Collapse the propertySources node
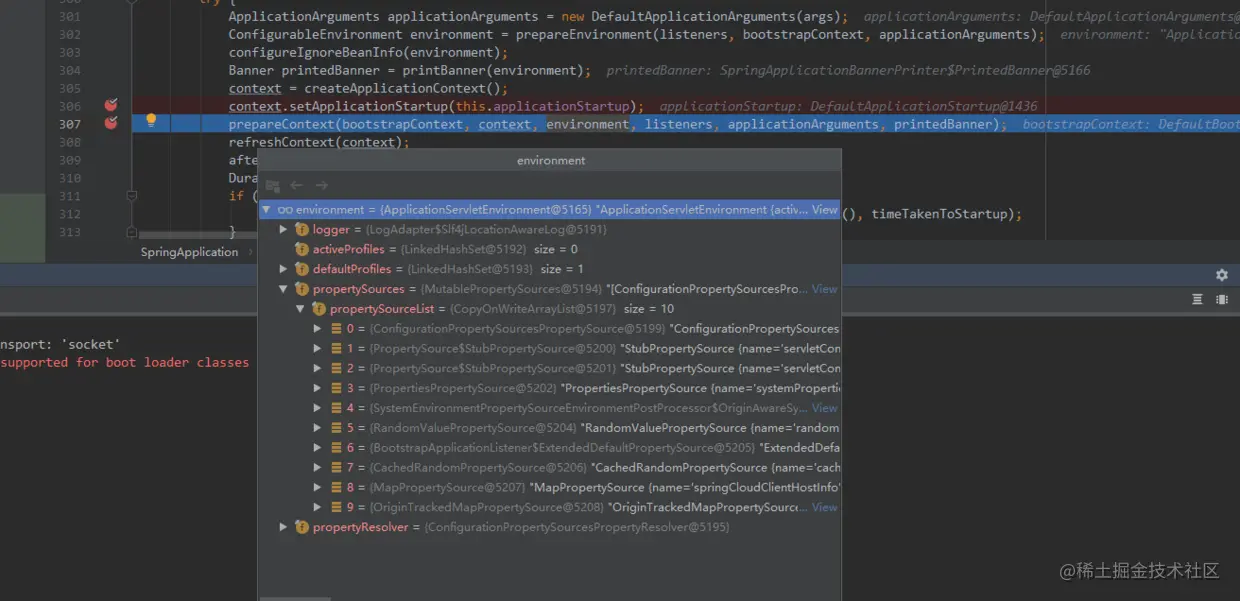Screen dimensions: 1240x601 coord(284,289)
